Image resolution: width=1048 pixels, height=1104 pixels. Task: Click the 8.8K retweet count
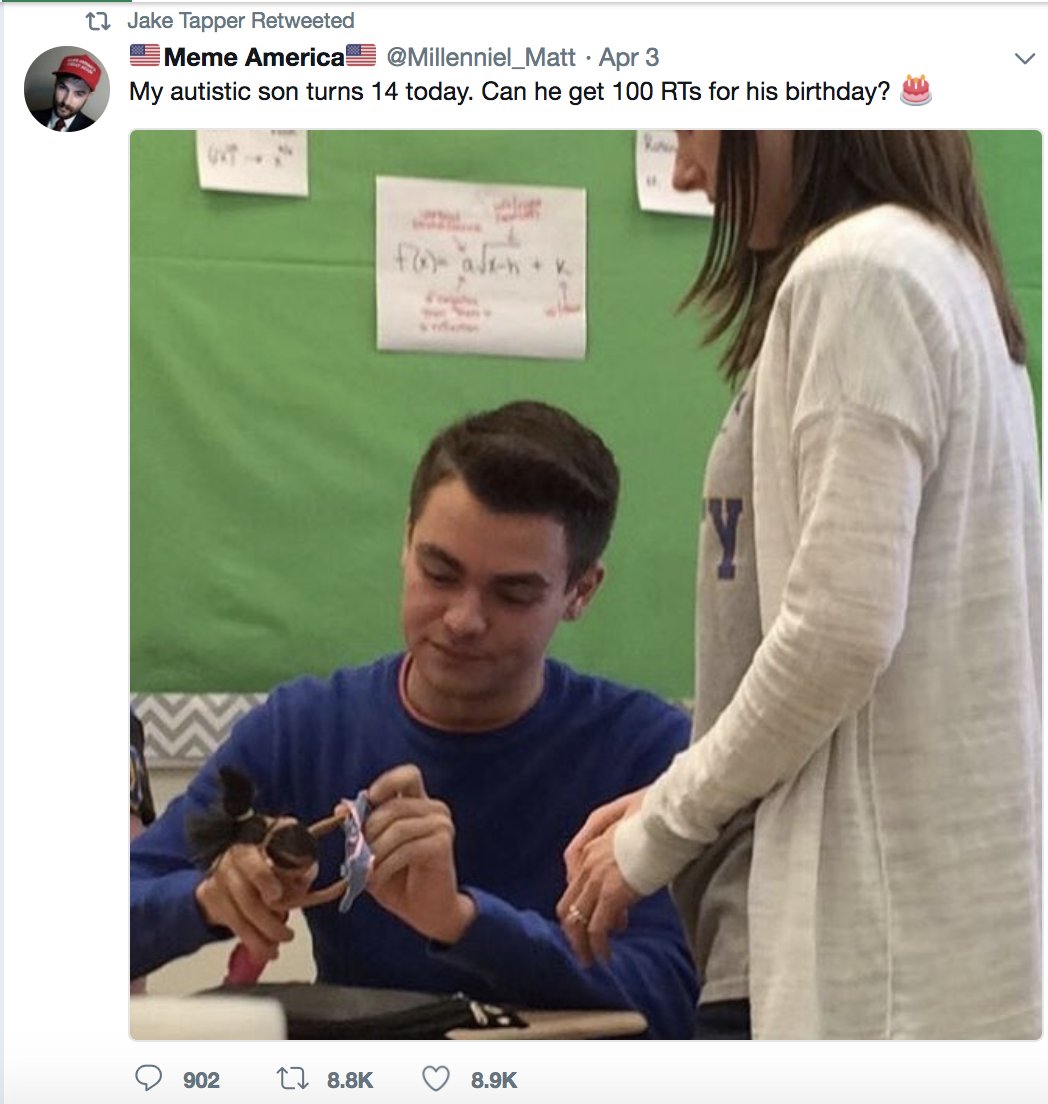350,1079
